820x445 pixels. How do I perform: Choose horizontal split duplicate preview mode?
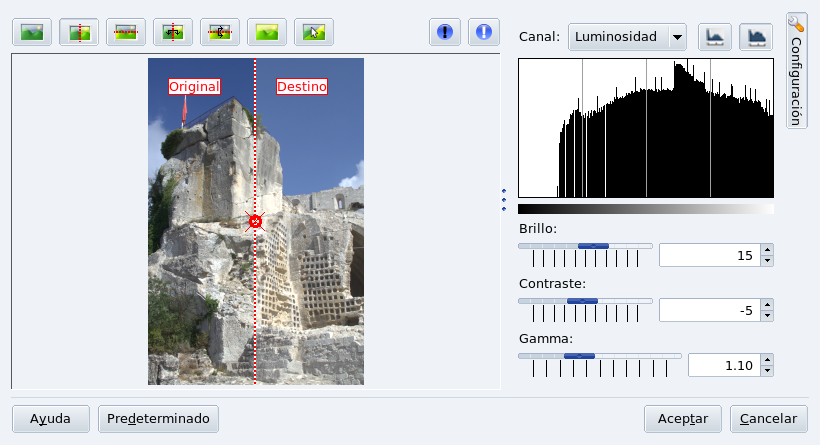tap(220, 32)
